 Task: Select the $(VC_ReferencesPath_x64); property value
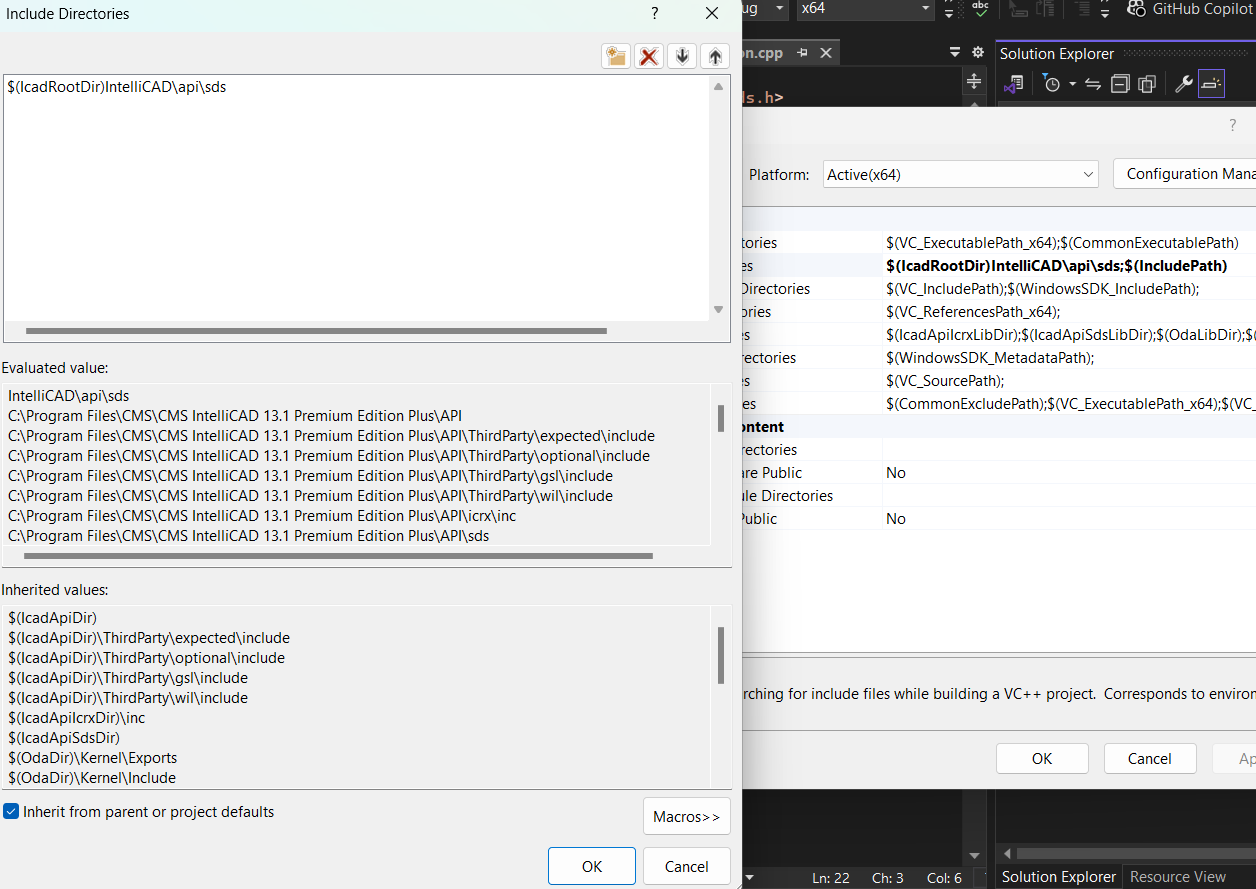[973, 311]
